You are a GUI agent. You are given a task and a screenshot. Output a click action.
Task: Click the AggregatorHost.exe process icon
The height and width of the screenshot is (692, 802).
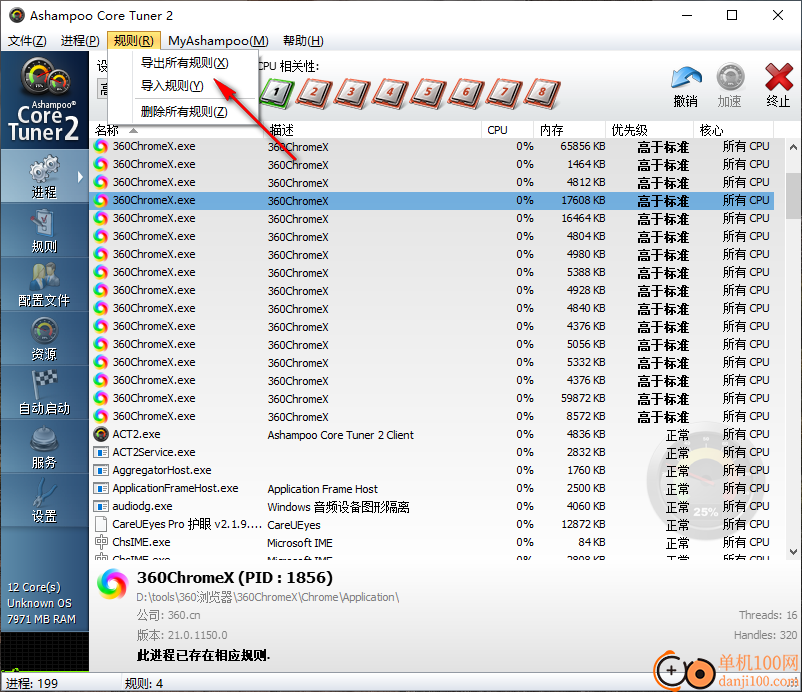[101, 470]
